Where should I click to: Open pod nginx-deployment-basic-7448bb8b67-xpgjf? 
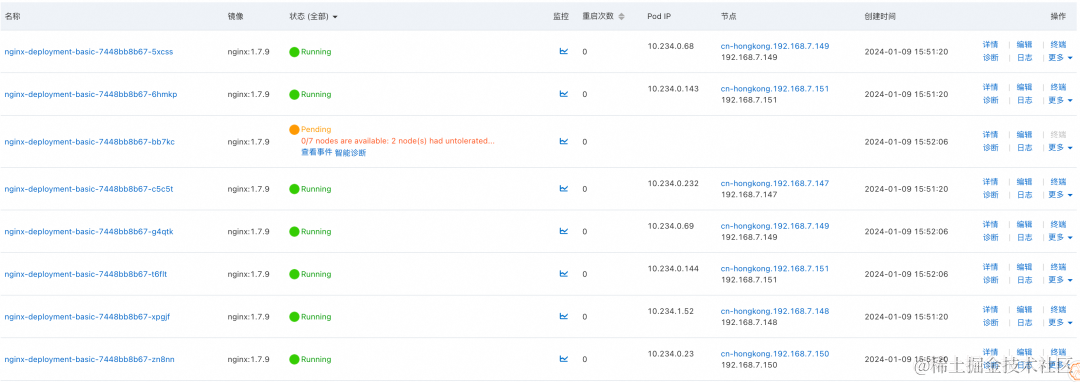pos(87,317)
